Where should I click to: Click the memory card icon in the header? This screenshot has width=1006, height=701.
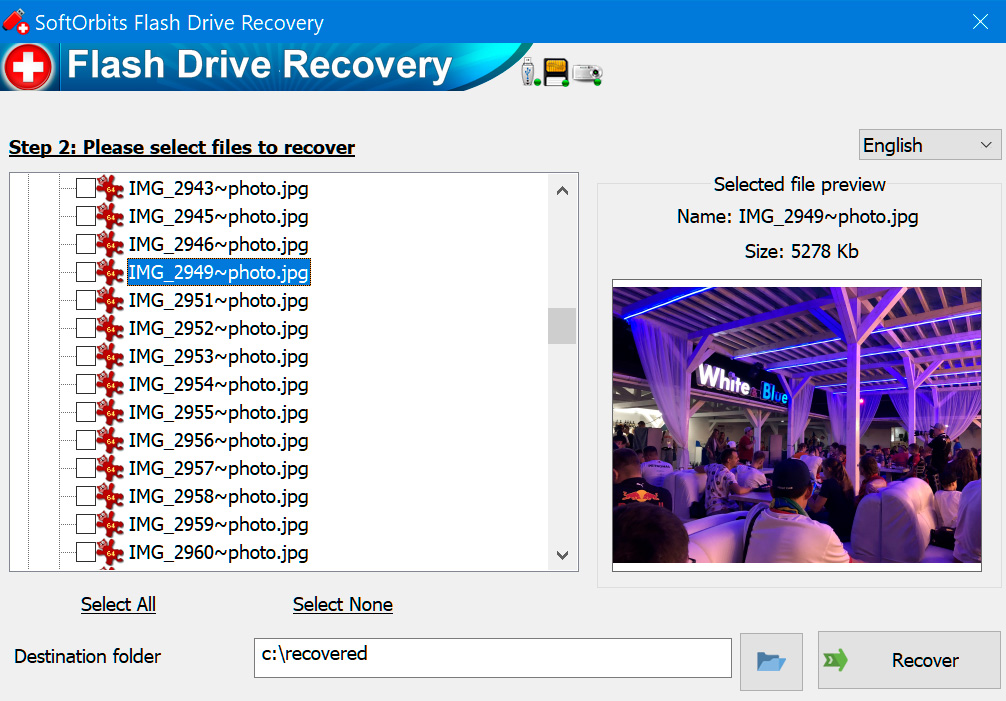tap(554, 72)
